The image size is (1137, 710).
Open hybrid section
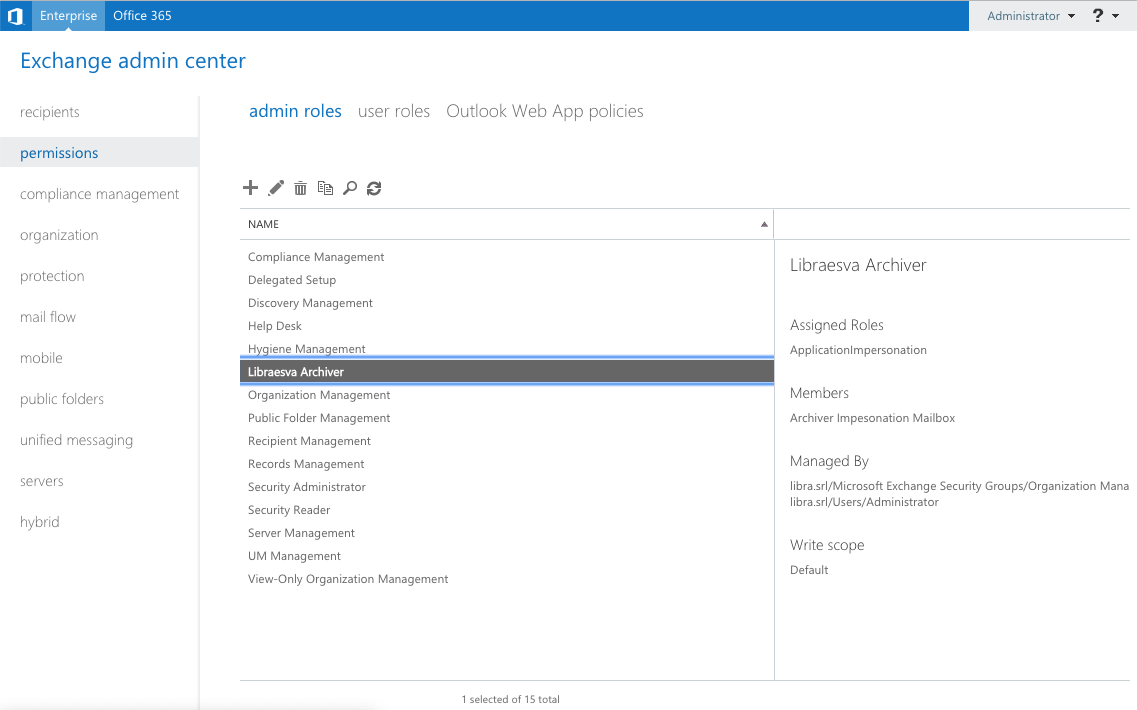click(39, 522)
